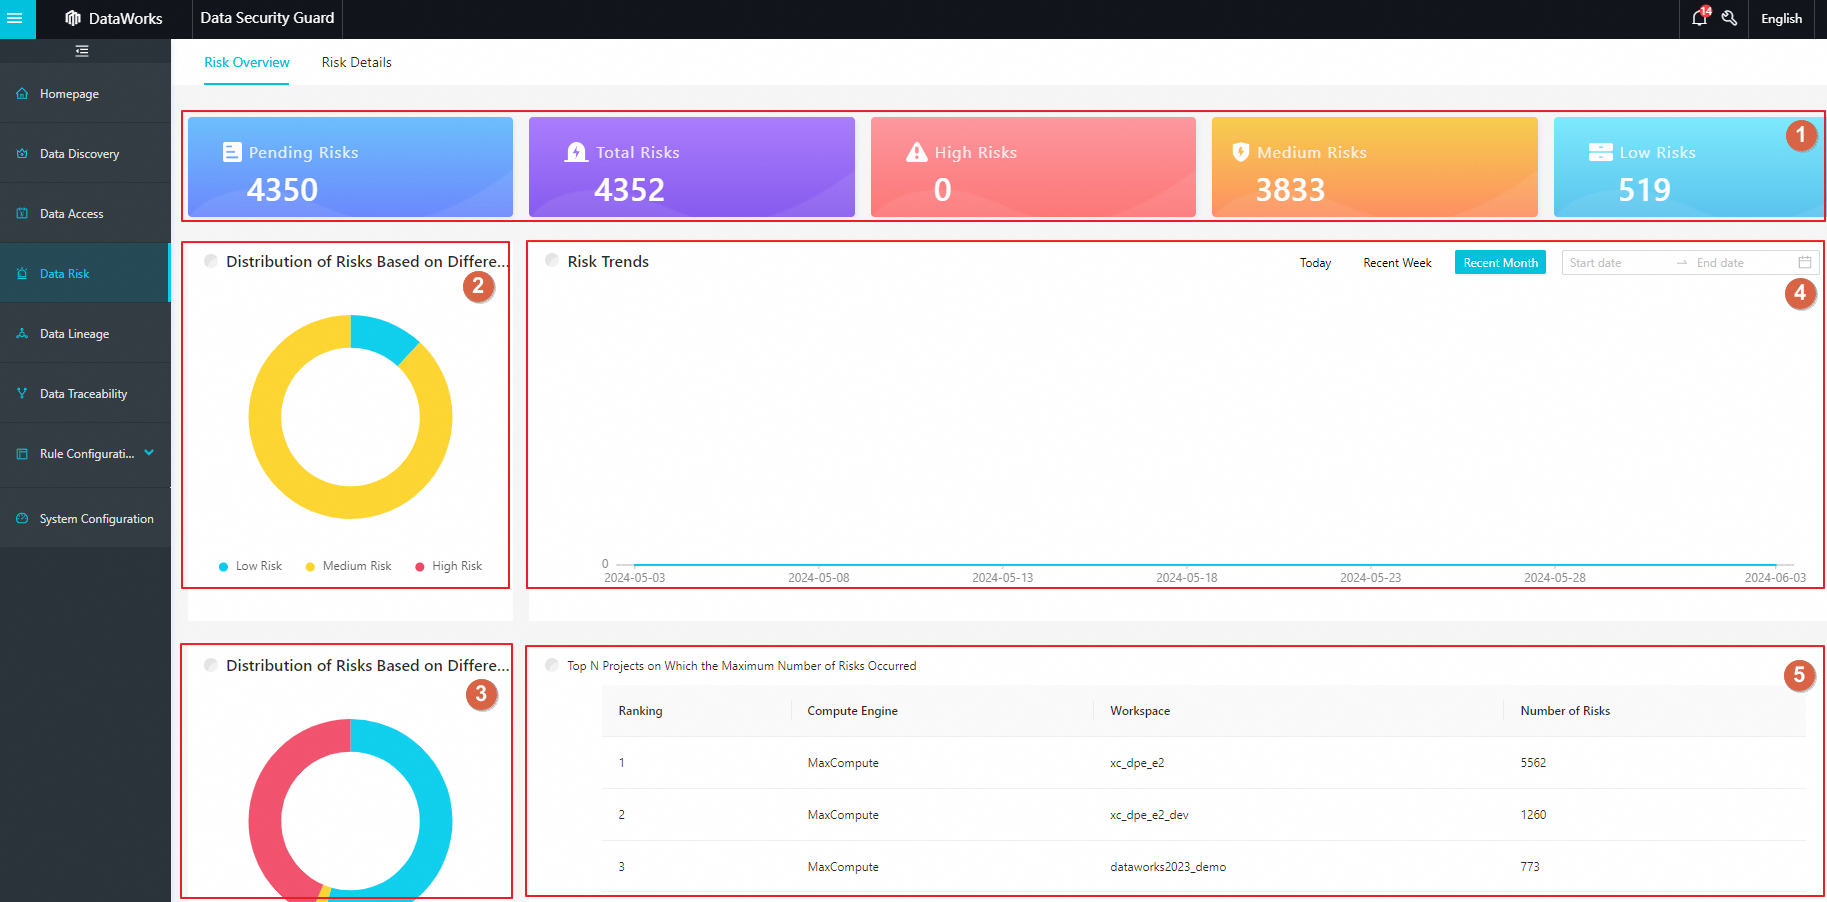Click the High Risks warning triangle icon

(x=917, y=152)
